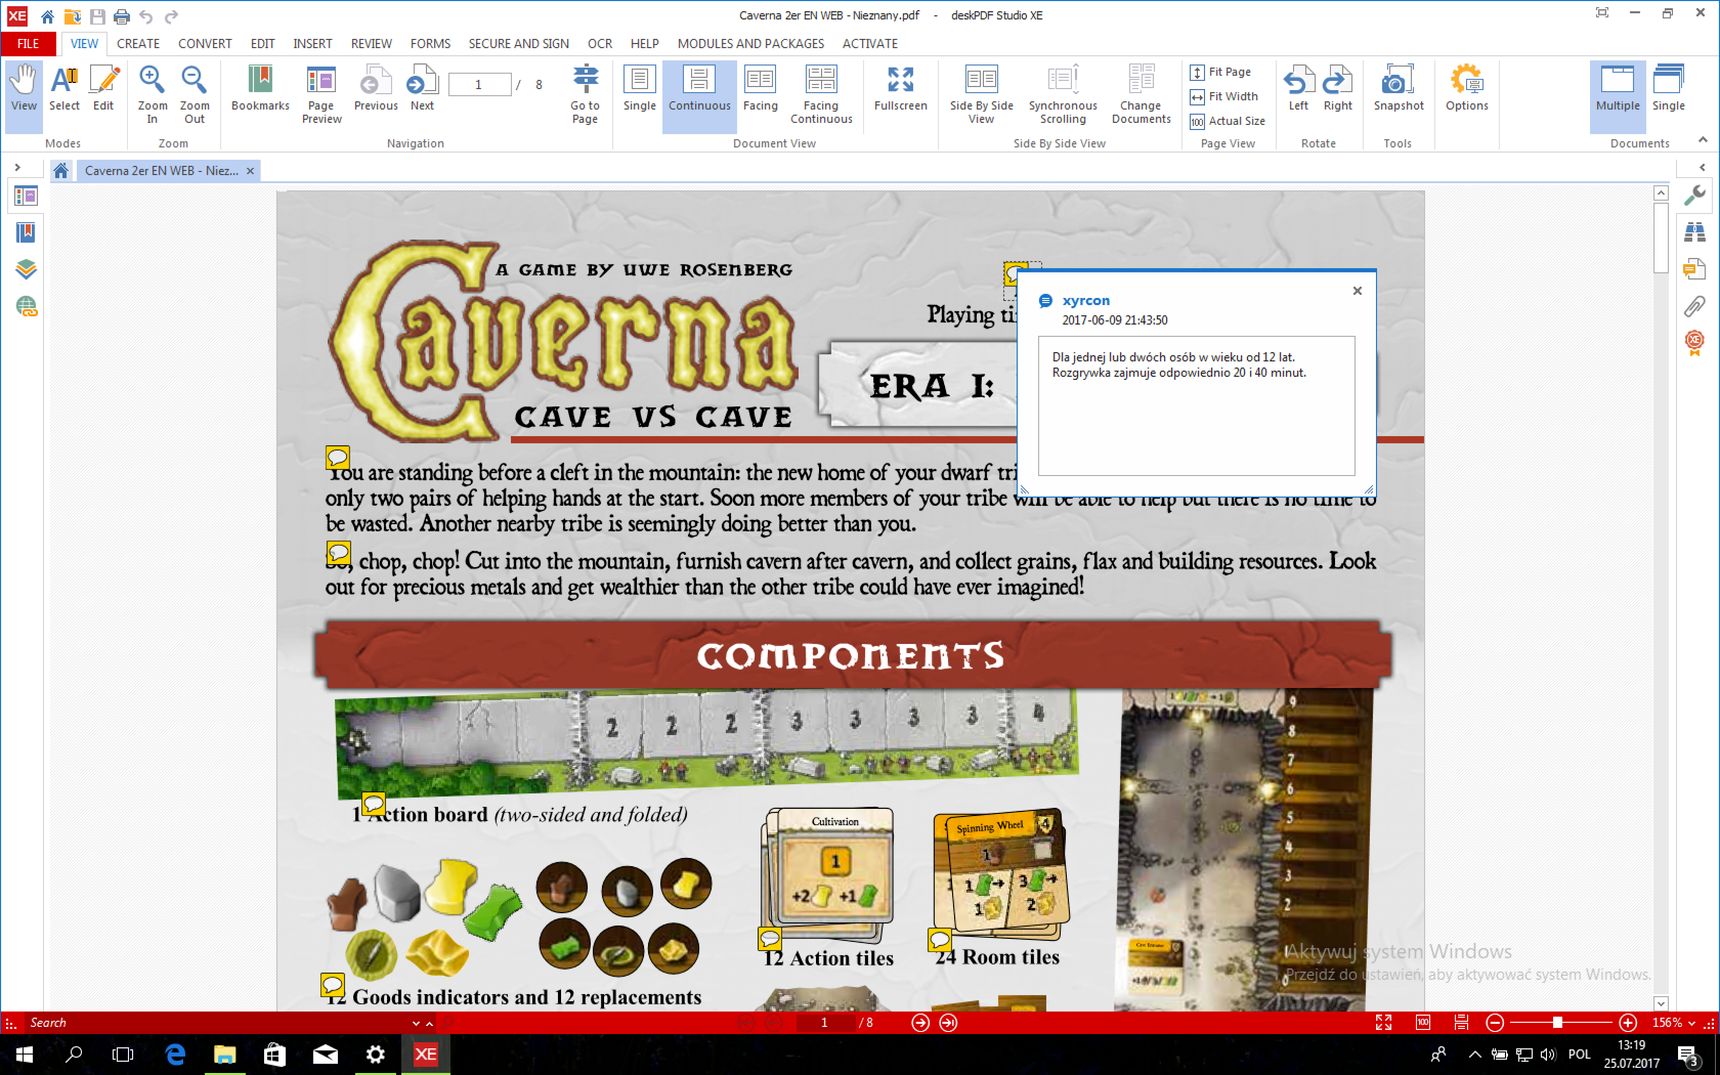Image resolution: width=1720 pixels, height=1075 pixels.
Task: Open the Bookmarks panel from ribbon
Action: tap(260, 90)
